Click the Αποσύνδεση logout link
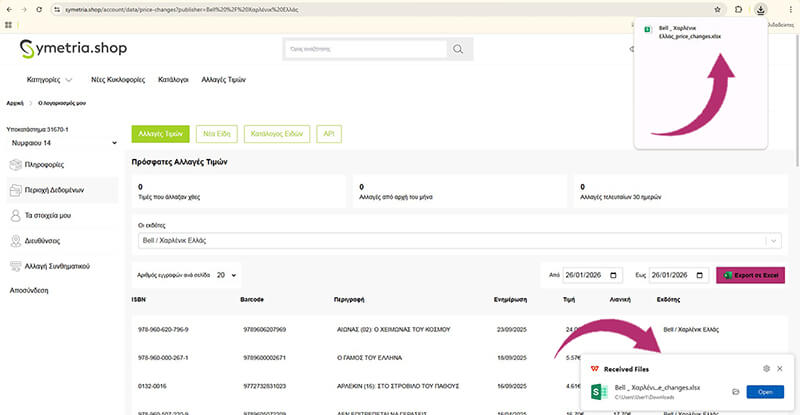The image size is (800, 415). (30, 290)
